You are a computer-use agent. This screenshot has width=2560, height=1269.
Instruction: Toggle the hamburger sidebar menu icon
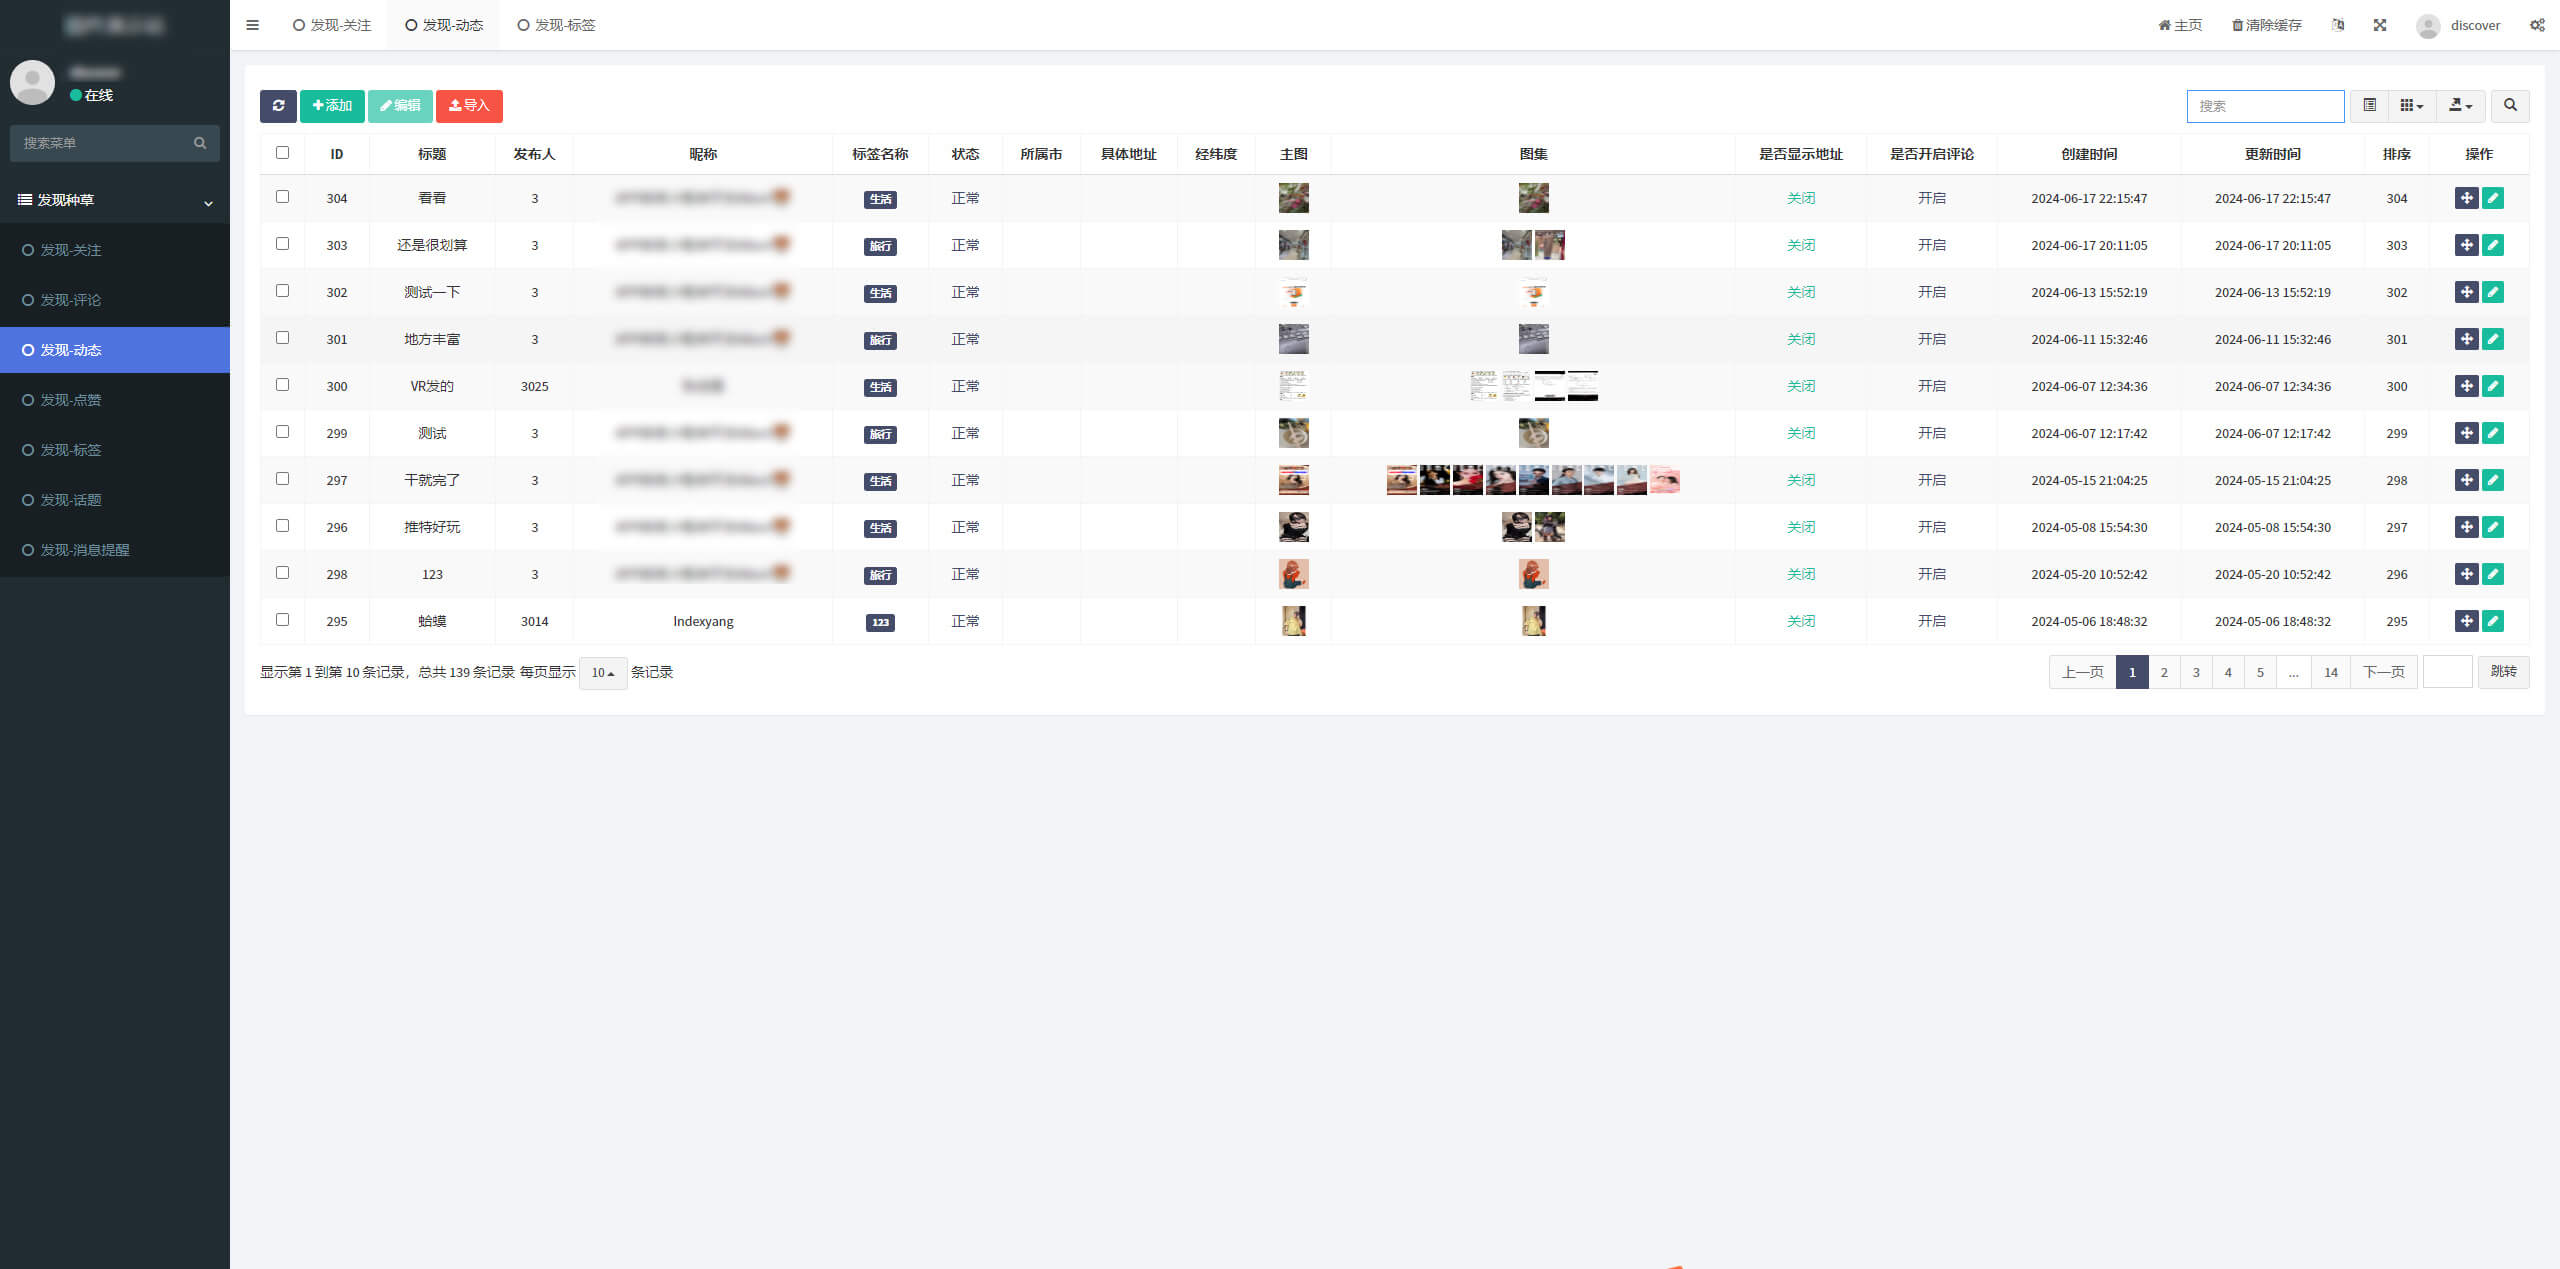[252, 25]
